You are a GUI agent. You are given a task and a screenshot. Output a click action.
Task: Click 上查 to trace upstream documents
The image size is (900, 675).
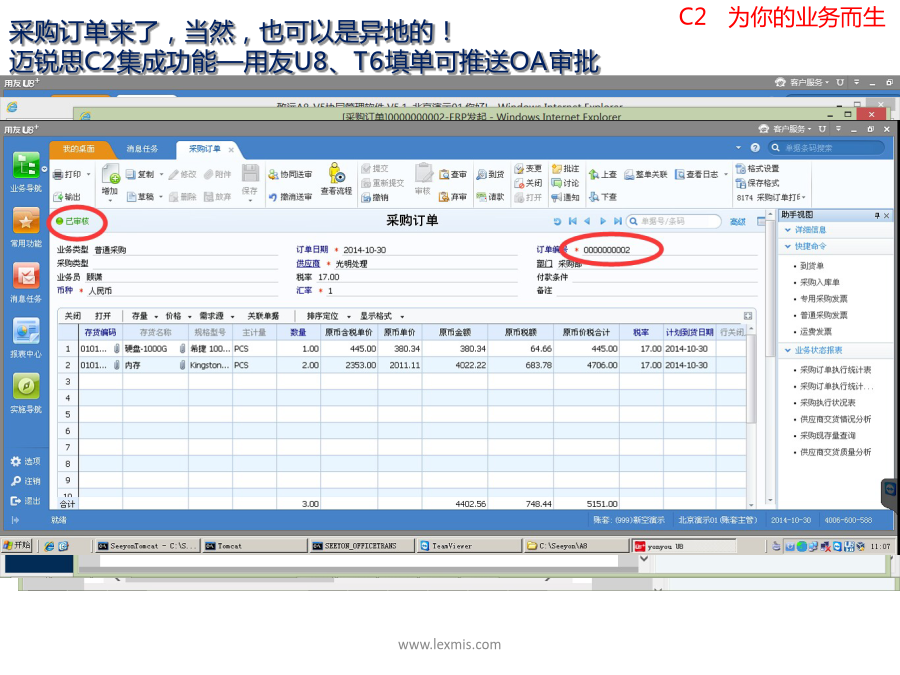click(x=603, y=174)
